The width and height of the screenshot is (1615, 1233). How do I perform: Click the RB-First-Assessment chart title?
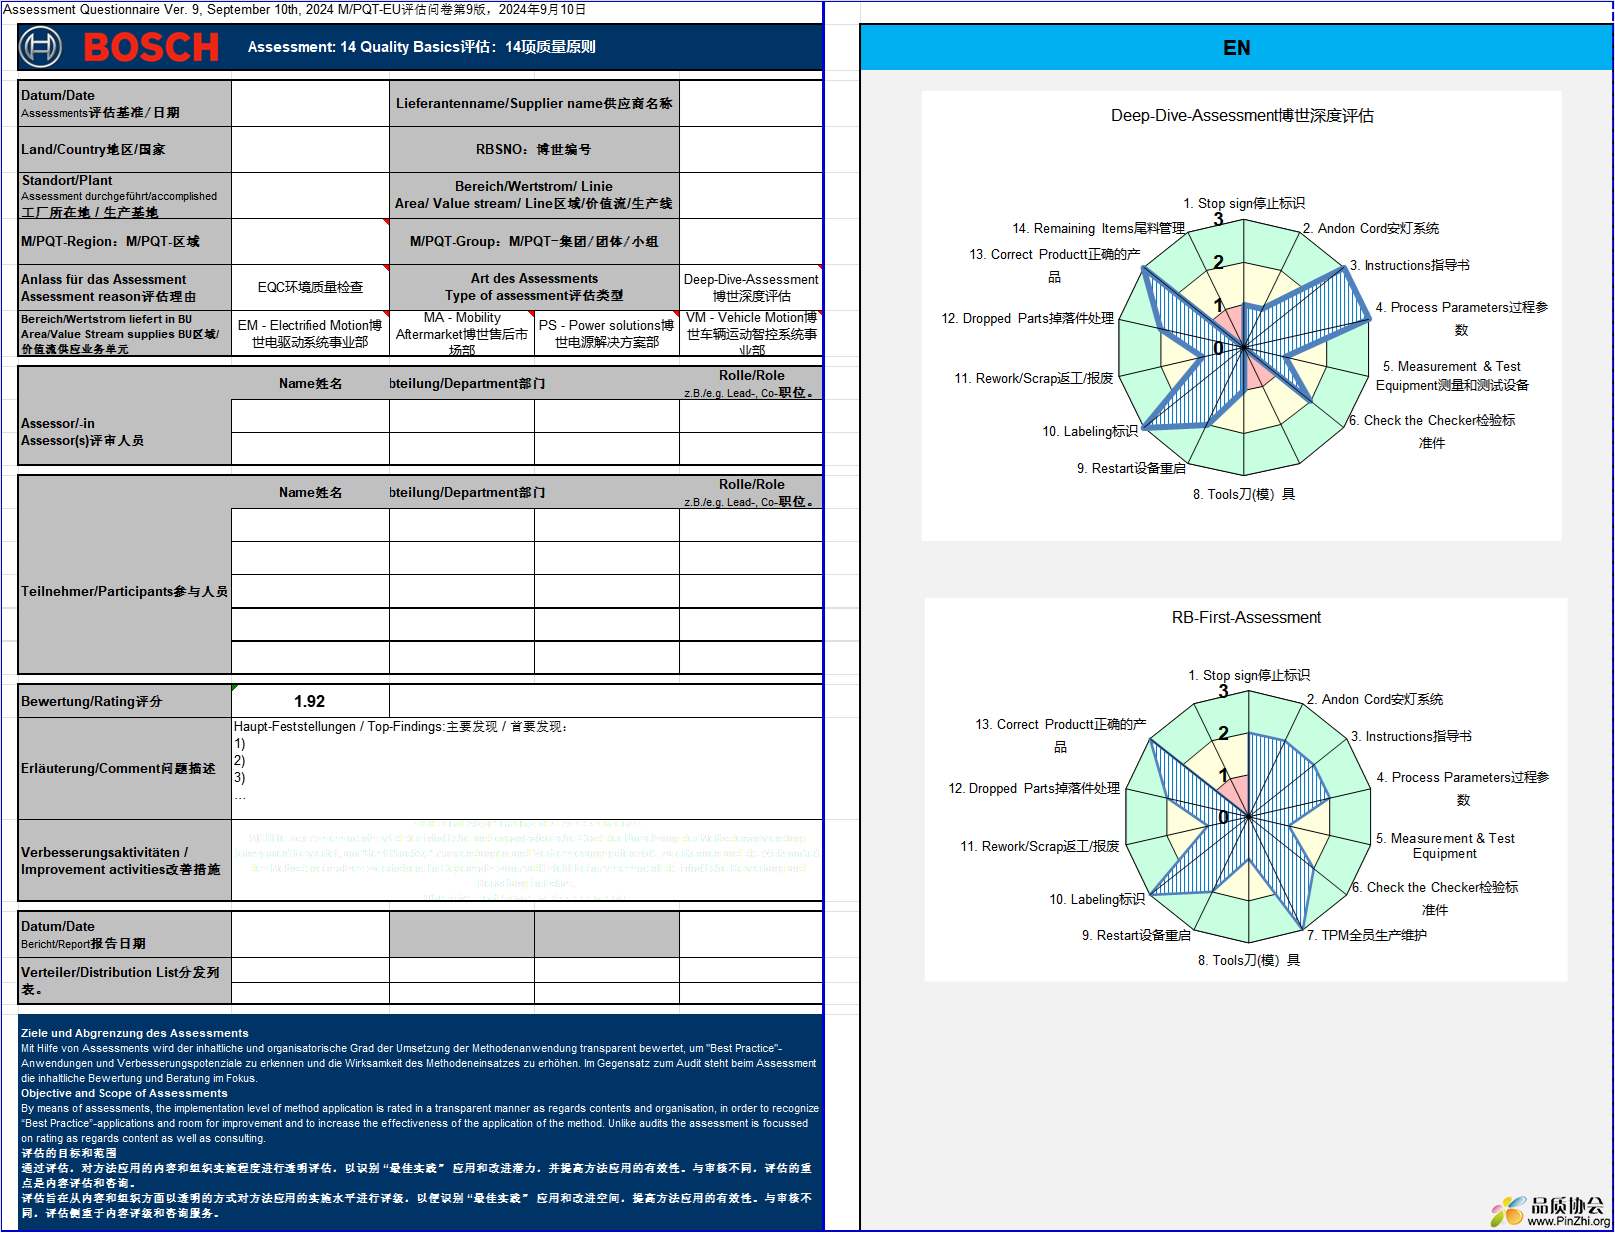[1246, 617]
